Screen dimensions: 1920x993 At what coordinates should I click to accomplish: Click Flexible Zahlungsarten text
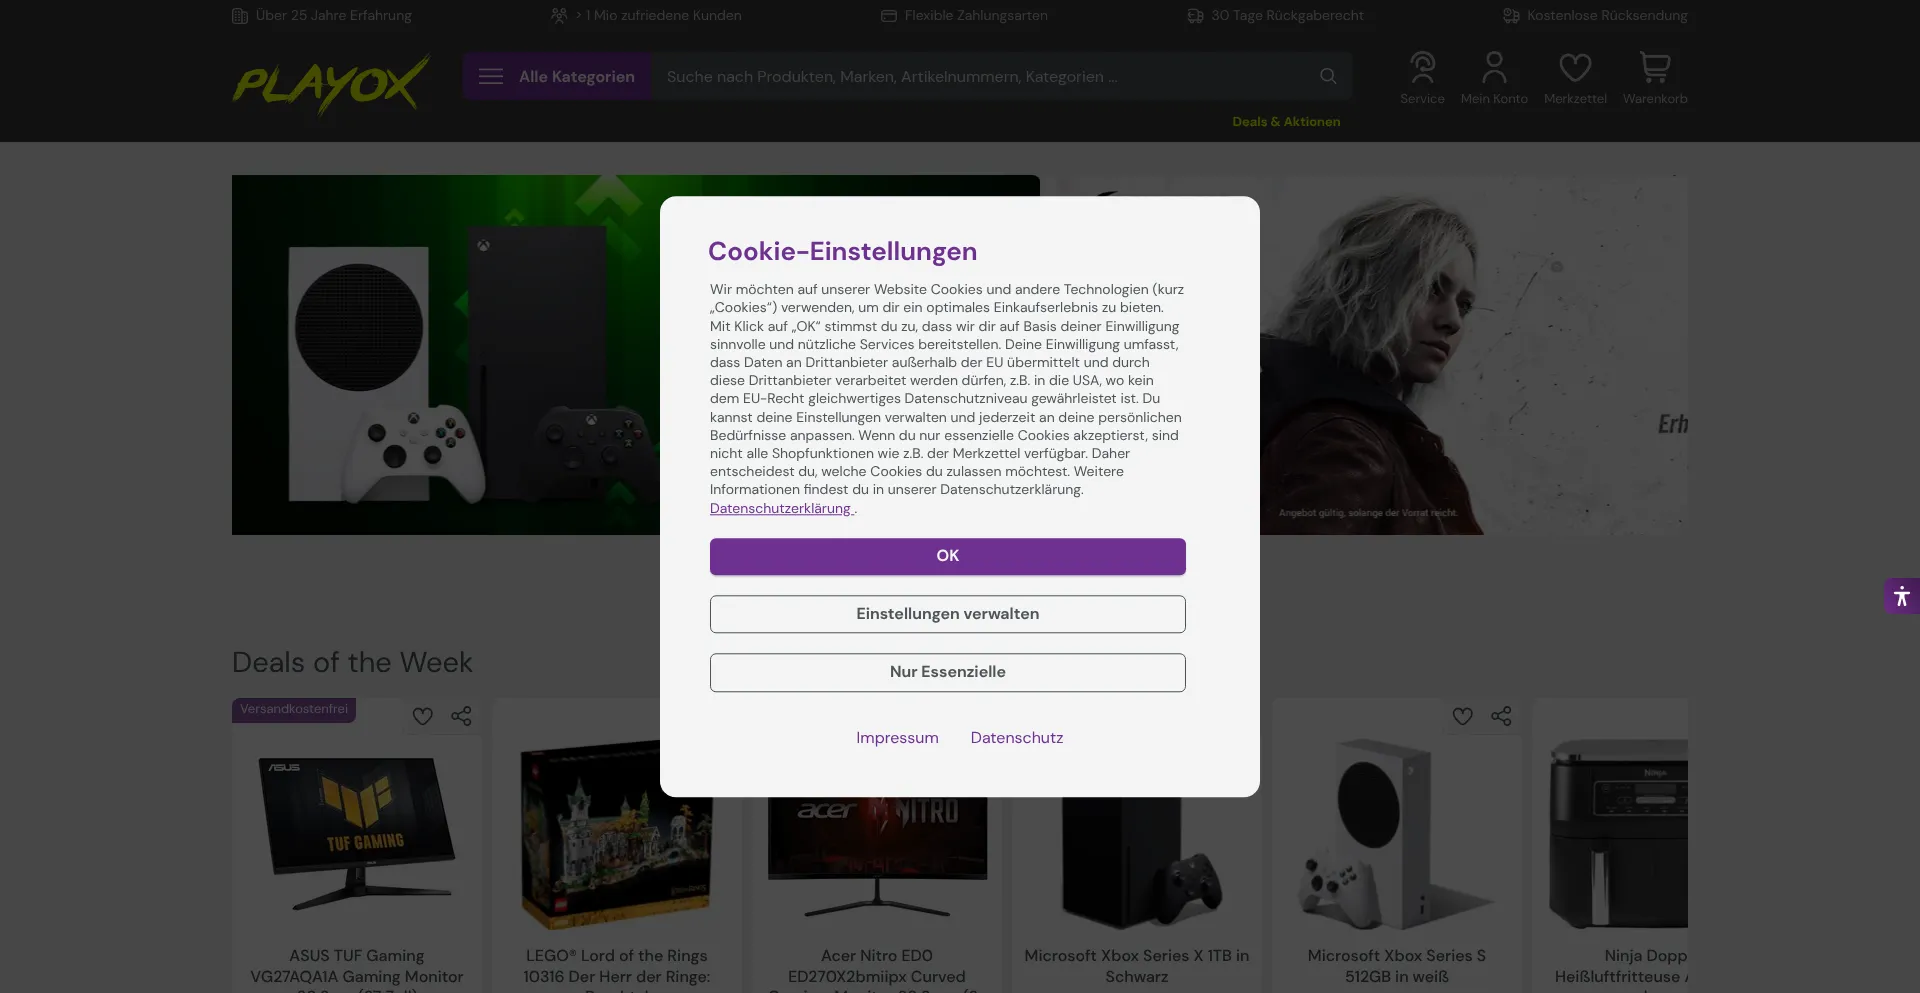(x=976, y=15)
